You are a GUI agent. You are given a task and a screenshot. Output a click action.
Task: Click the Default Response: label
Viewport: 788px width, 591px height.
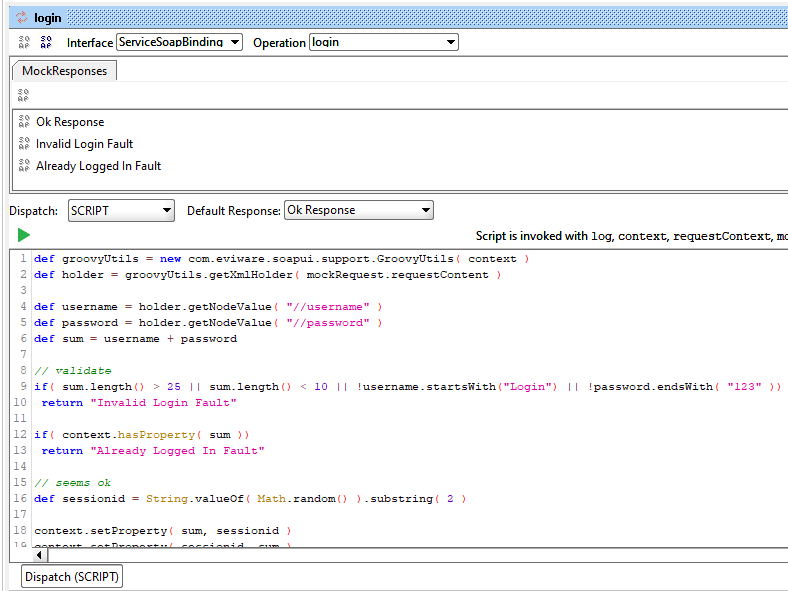(234, 211)
